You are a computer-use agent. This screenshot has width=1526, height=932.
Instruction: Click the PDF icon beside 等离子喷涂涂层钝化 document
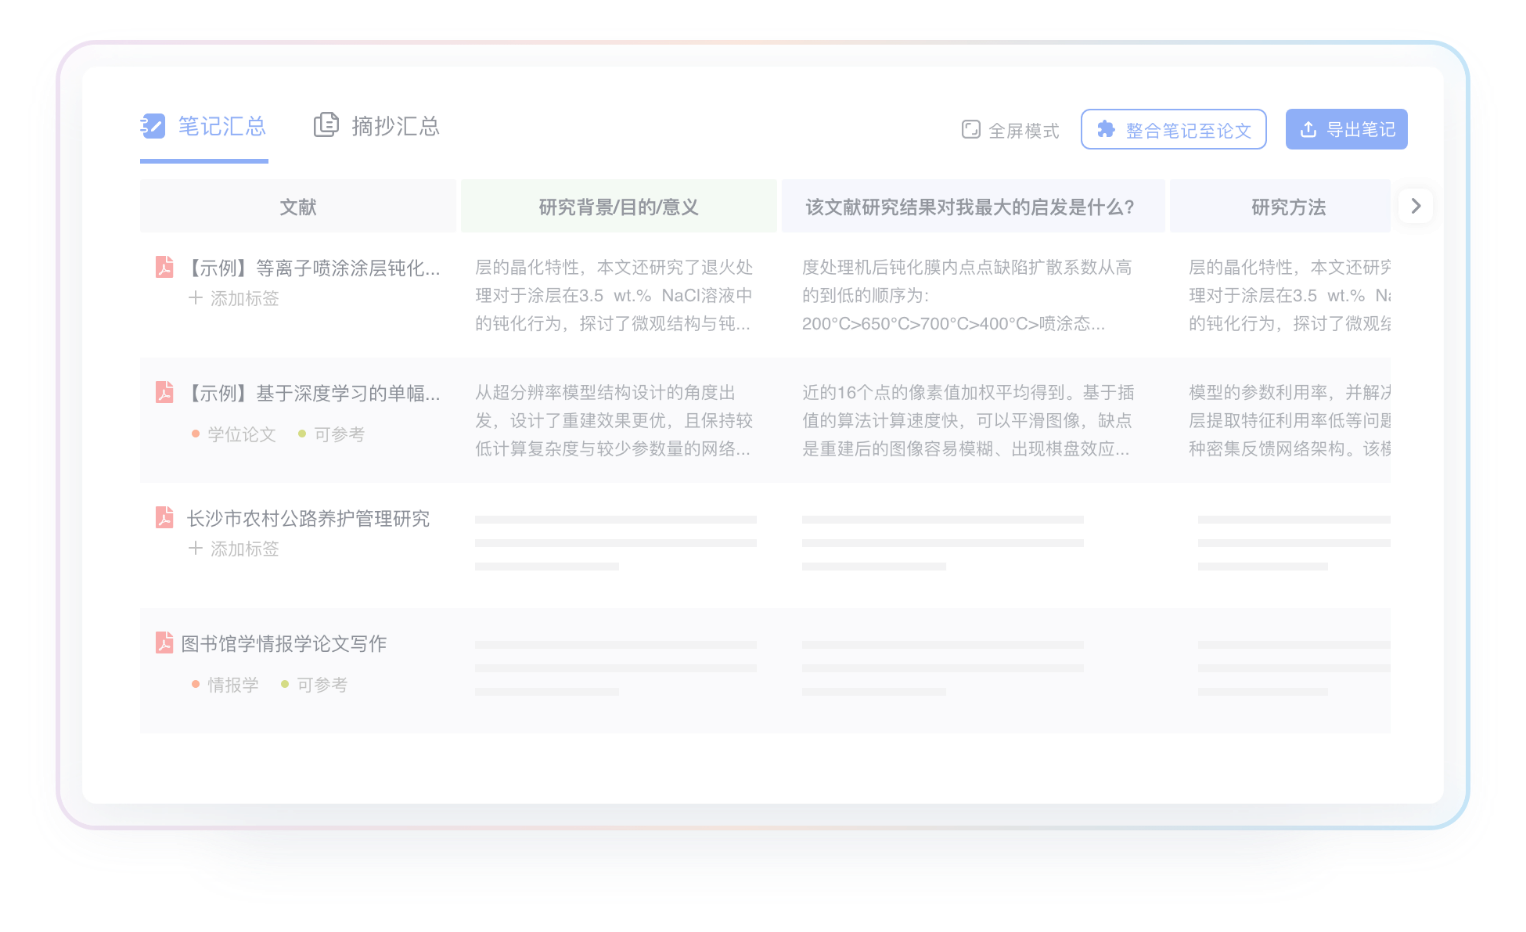click(164, 267)
